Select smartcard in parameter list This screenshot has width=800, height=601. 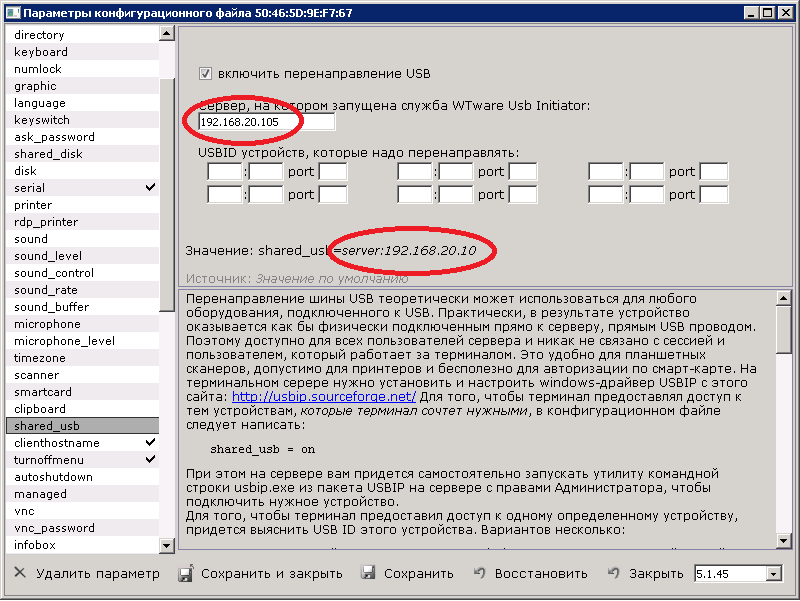[41, 392]
